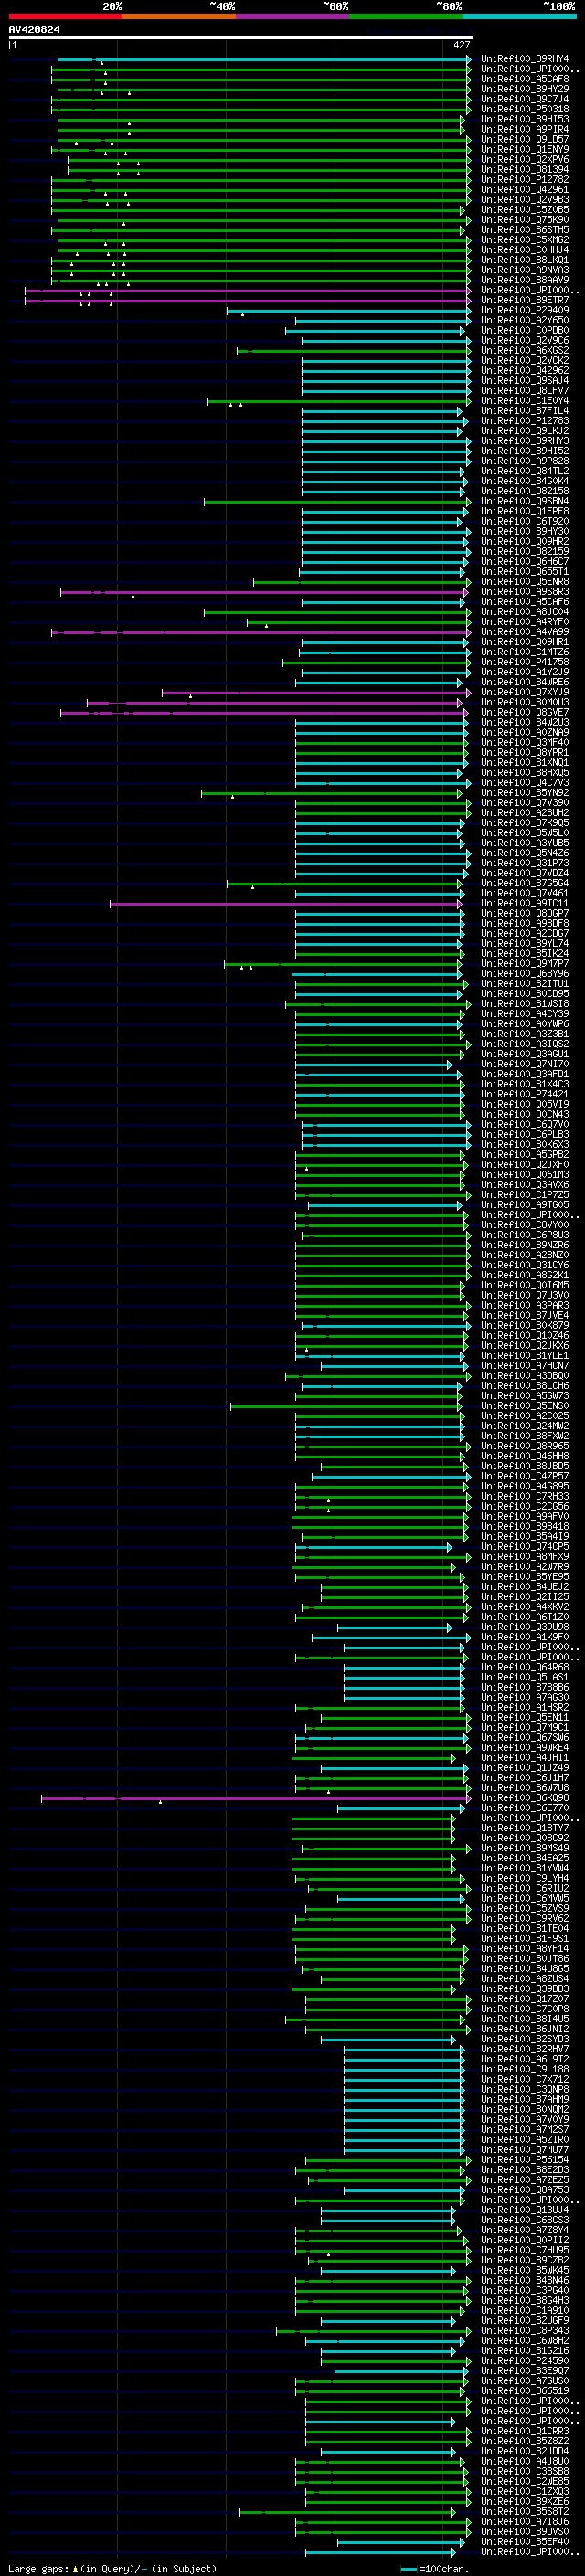Select the UniRef100_Q8GVE7 label

point(525,713)
